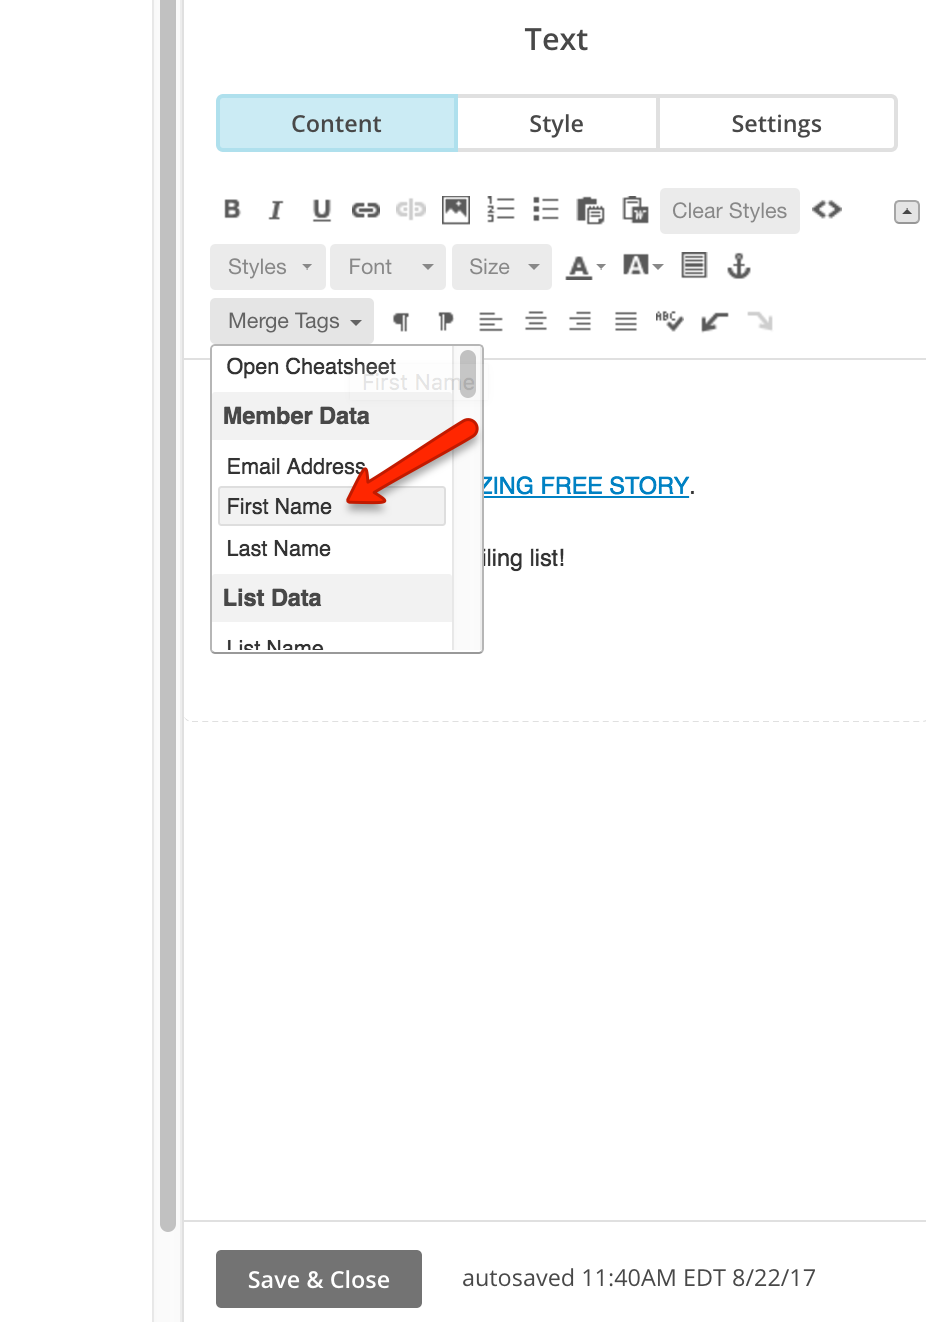
Task: Center align the text
Action: (x=536, y=321)
